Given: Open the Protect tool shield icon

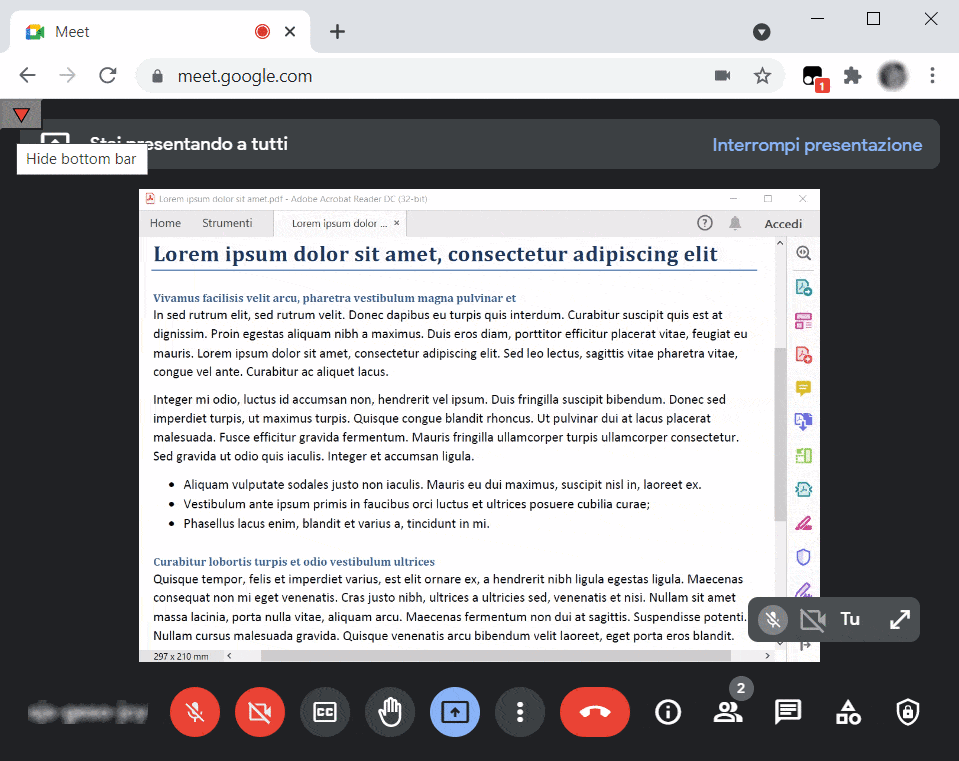Looking at the screenshot, I should tap(803, 556).
